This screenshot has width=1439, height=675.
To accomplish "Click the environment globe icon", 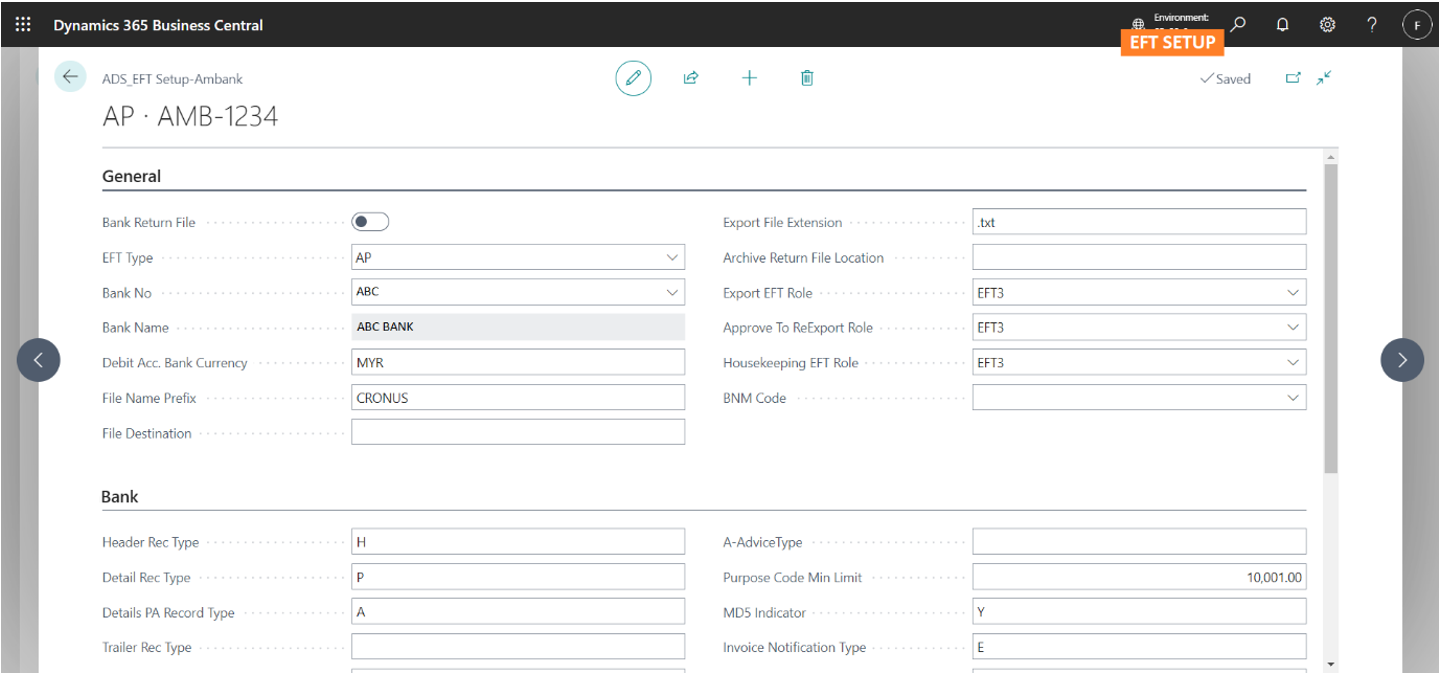I will pos(1138,24).
